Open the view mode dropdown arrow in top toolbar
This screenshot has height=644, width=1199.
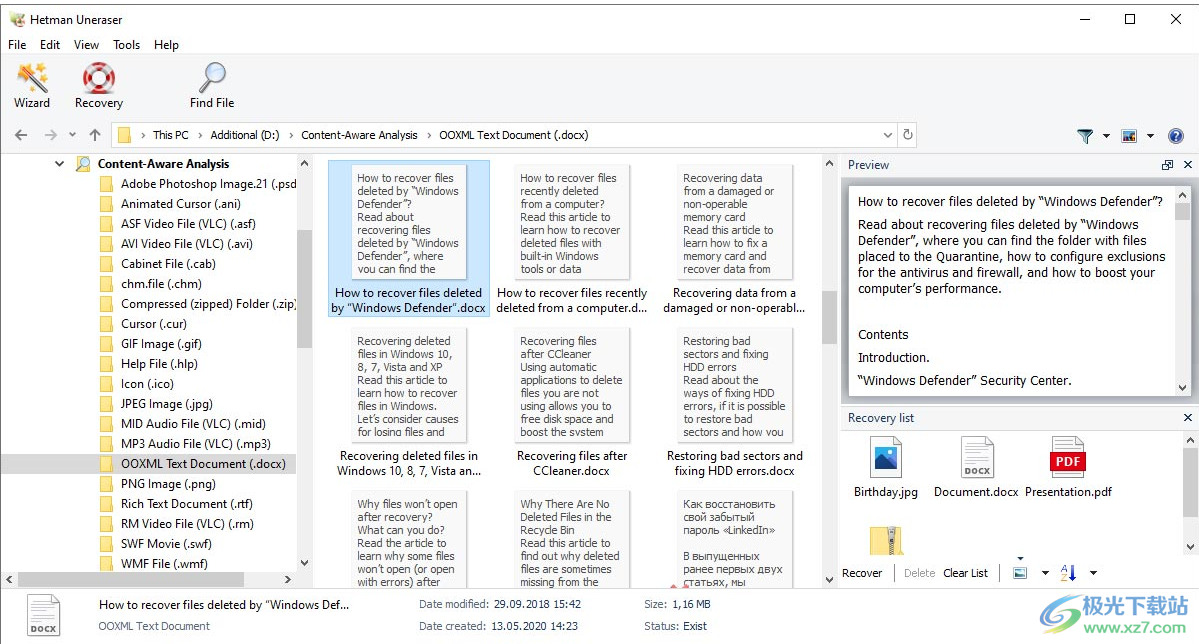(1151, 136)
